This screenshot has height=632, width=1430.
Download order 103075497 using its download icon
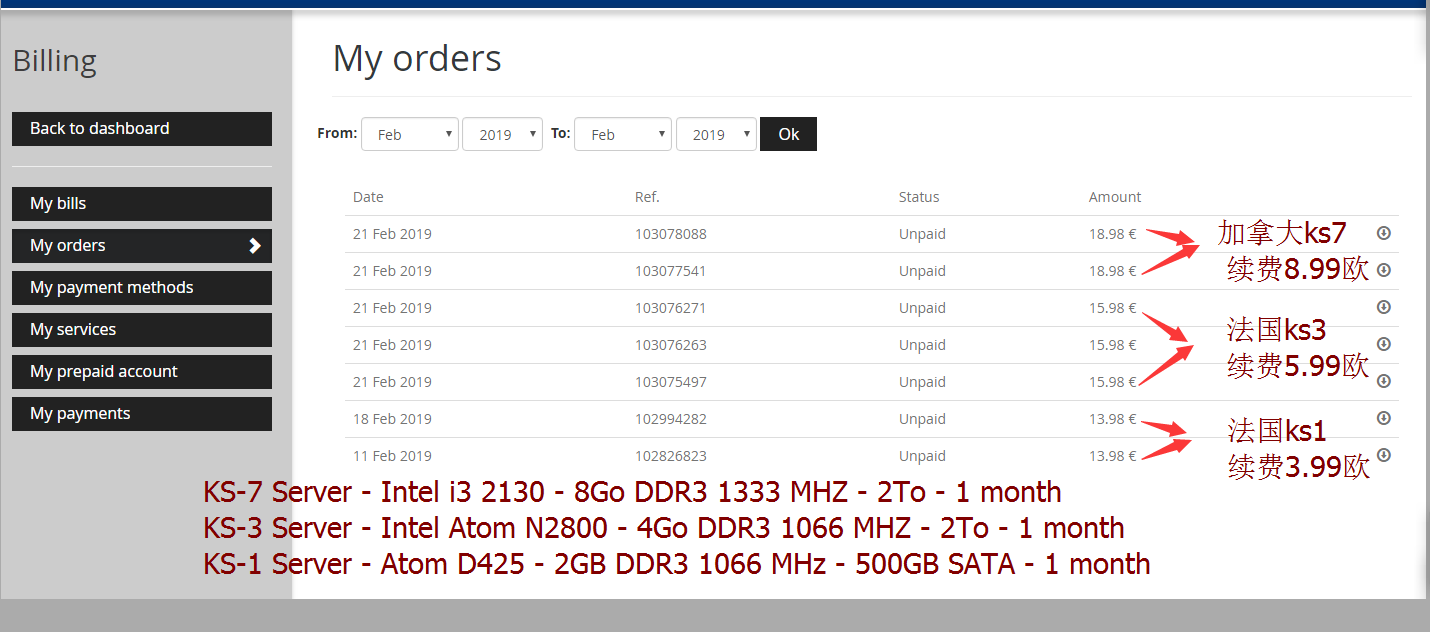tap(1384, 381)
